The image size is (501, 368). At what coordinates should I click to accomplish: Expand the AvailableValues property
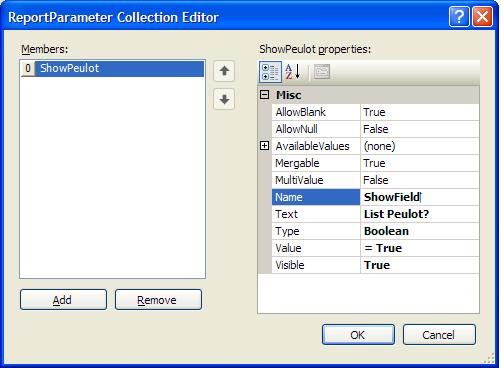point(264,146)
